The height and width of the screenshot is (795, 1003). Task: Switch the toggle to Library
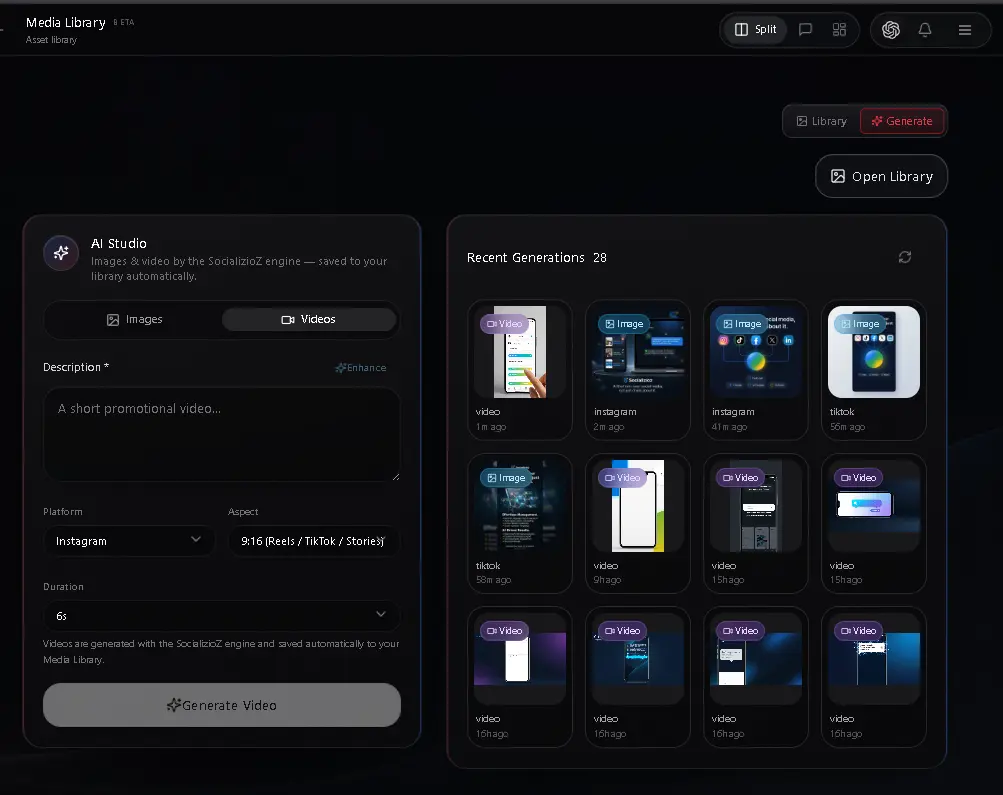click(x=822, y=121)
